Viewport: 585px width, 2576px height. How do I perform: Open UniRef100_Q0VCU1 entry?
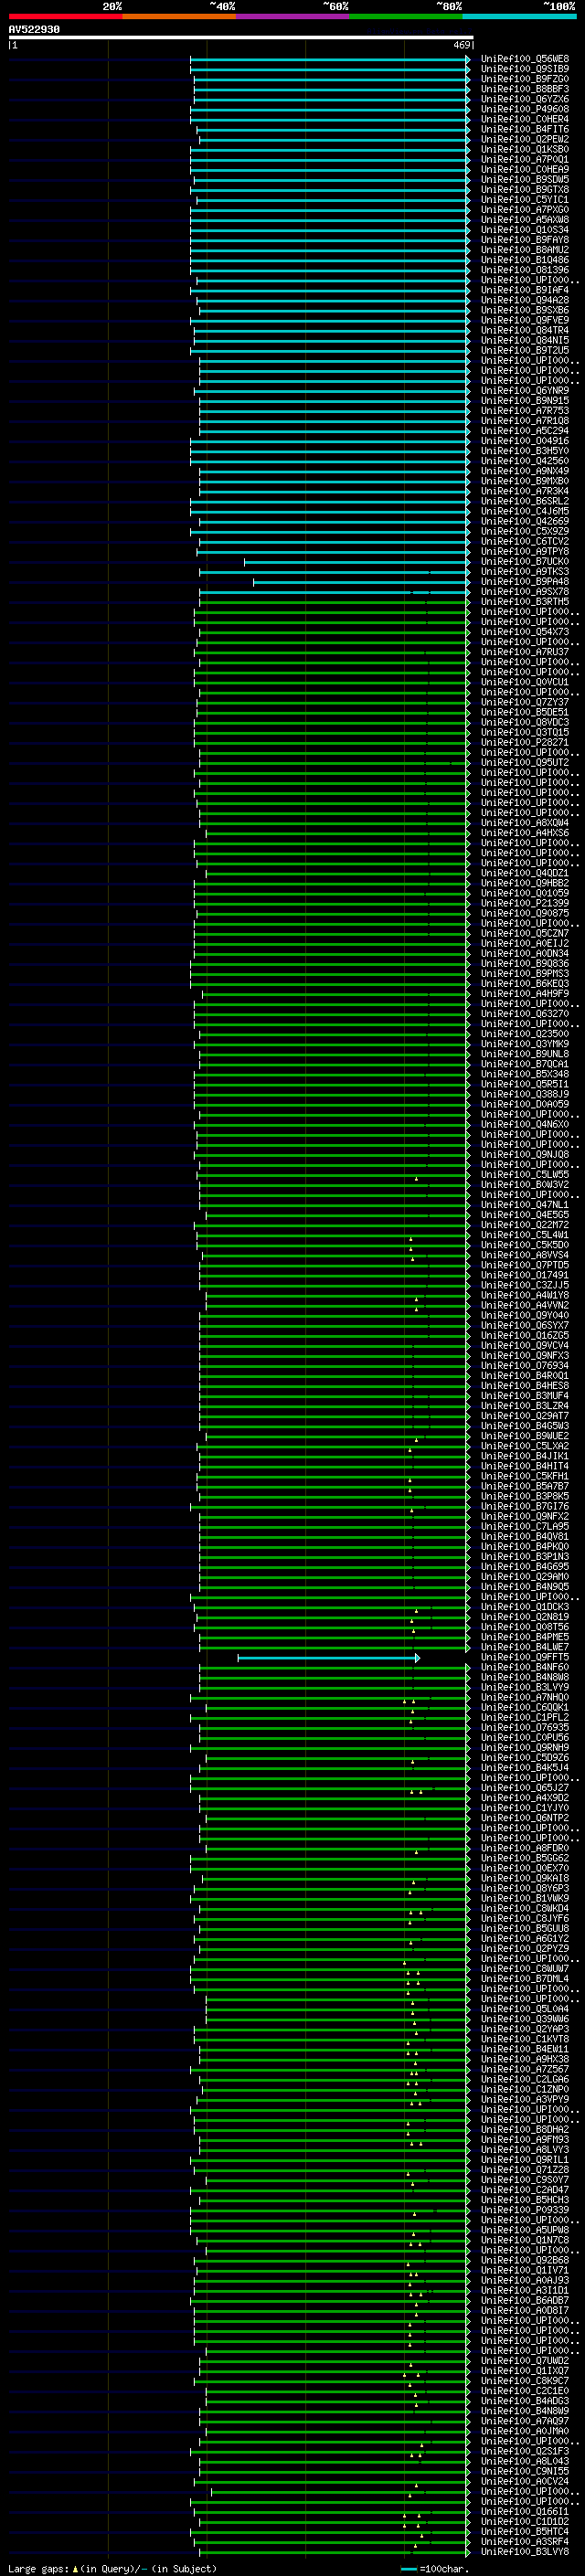tap(525, 682)
